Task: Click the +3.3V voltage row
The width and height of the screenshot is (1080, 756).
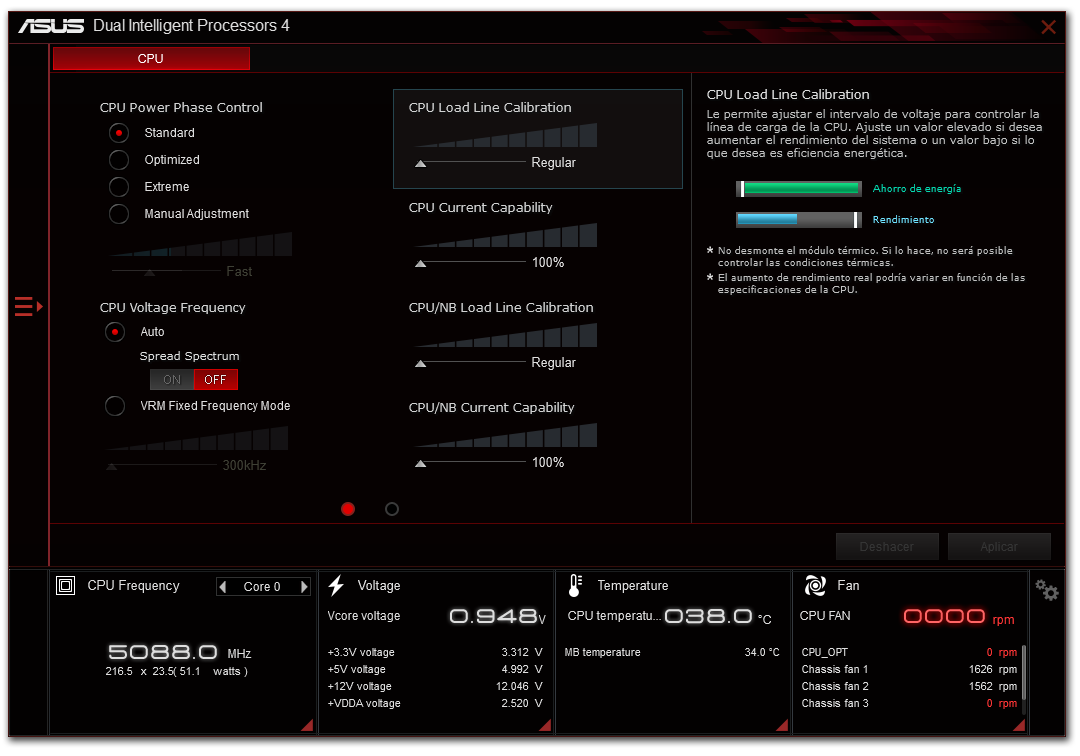Action: [435, 652]
